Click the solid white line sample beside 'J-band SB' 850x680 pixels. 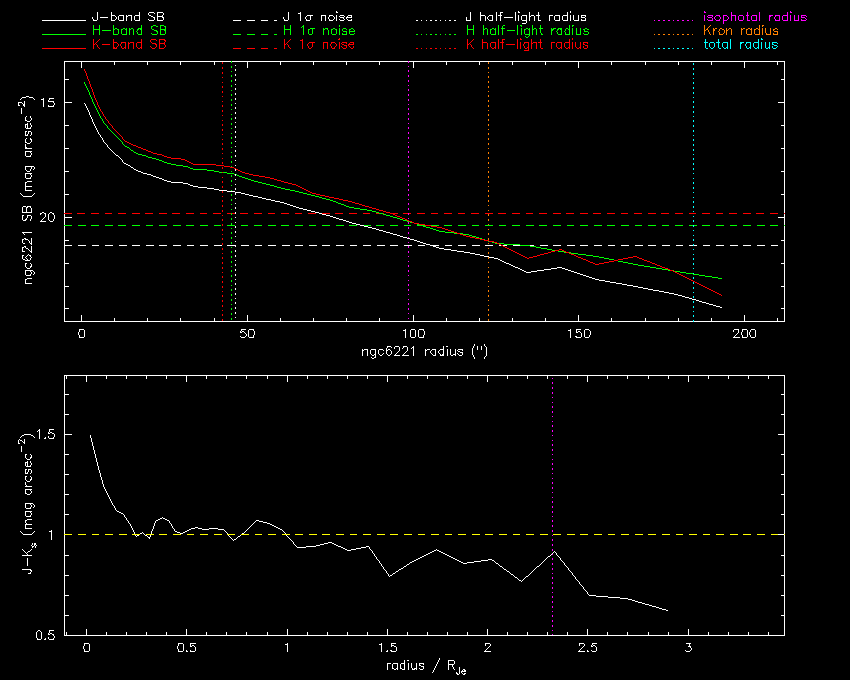[64, 20]
